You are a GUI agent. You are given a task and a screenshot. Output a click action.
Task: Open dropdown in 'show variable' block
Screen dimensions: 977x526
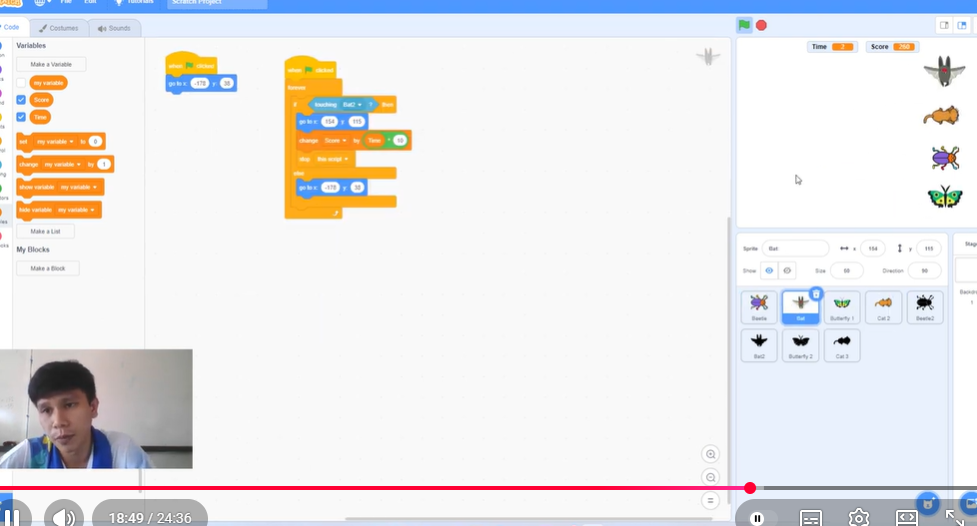click(x=79, y=187)
